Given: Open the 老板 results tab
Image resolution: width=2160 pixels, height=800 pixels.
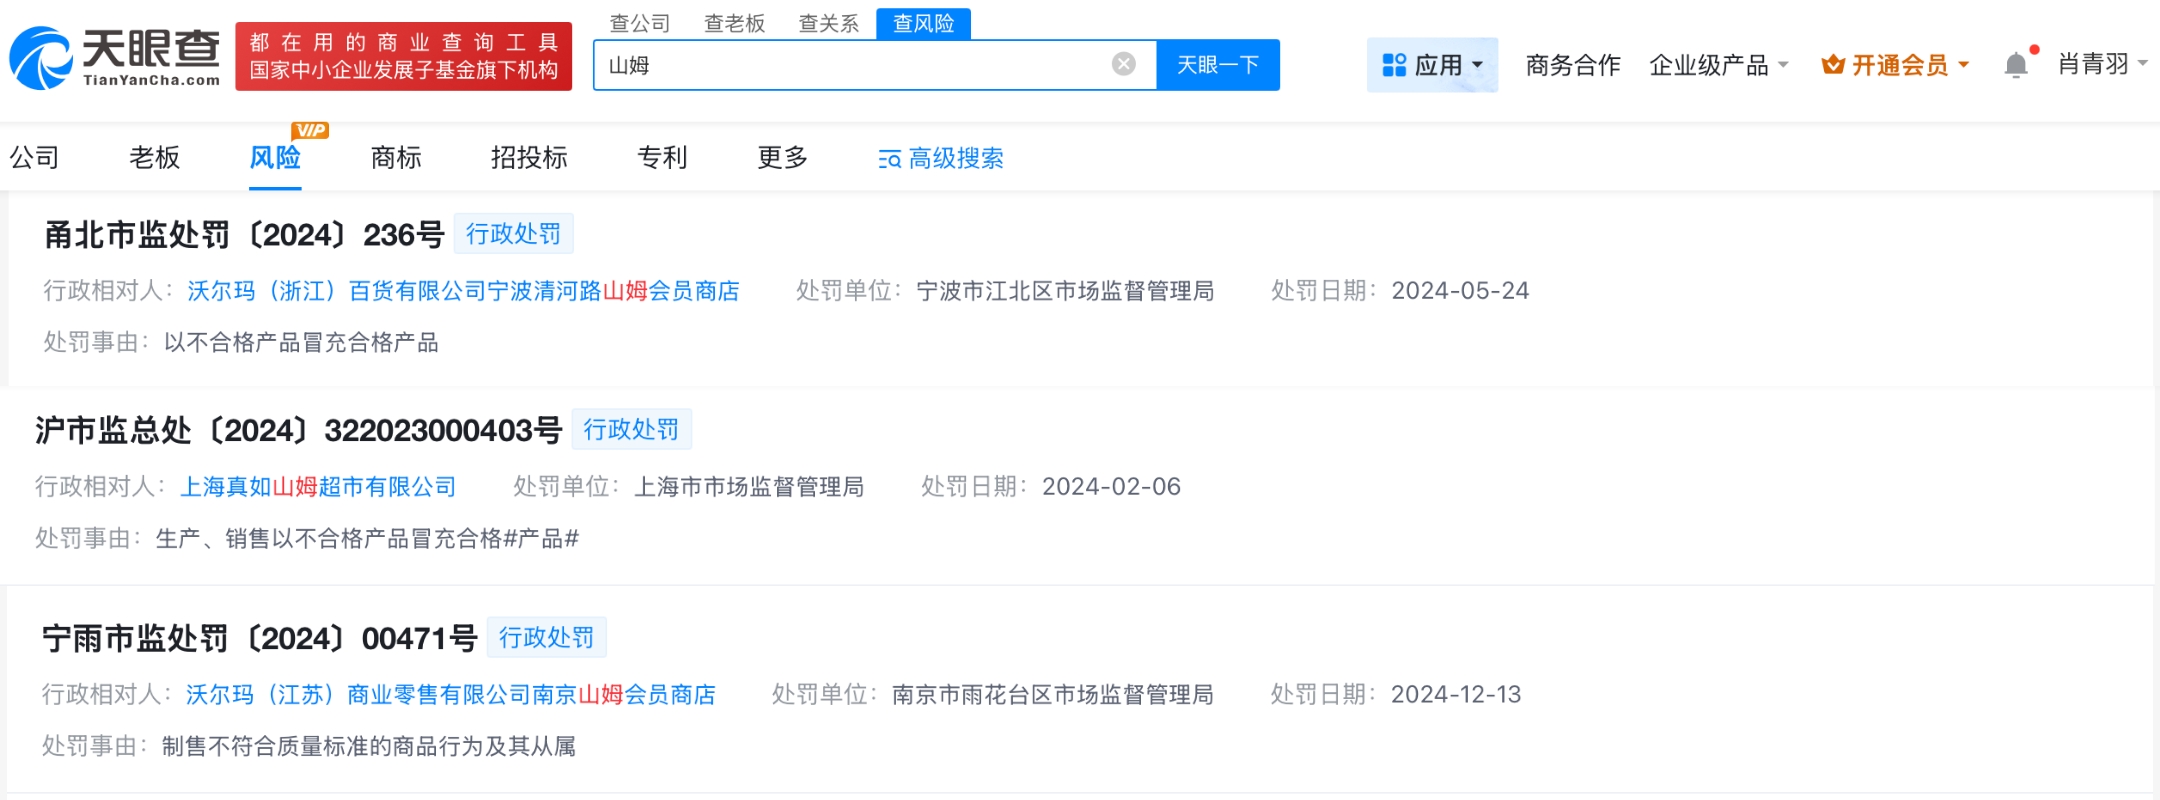Looking at the screenshot, I should (155, 157).
